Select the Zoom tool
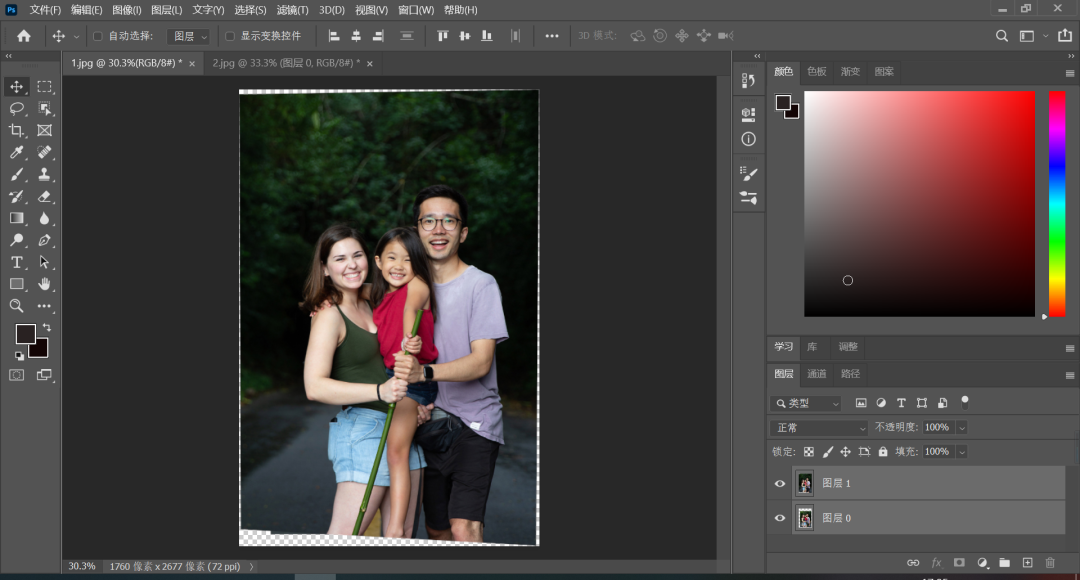Screen dimensions: 1080x580 tap(17, 306)
